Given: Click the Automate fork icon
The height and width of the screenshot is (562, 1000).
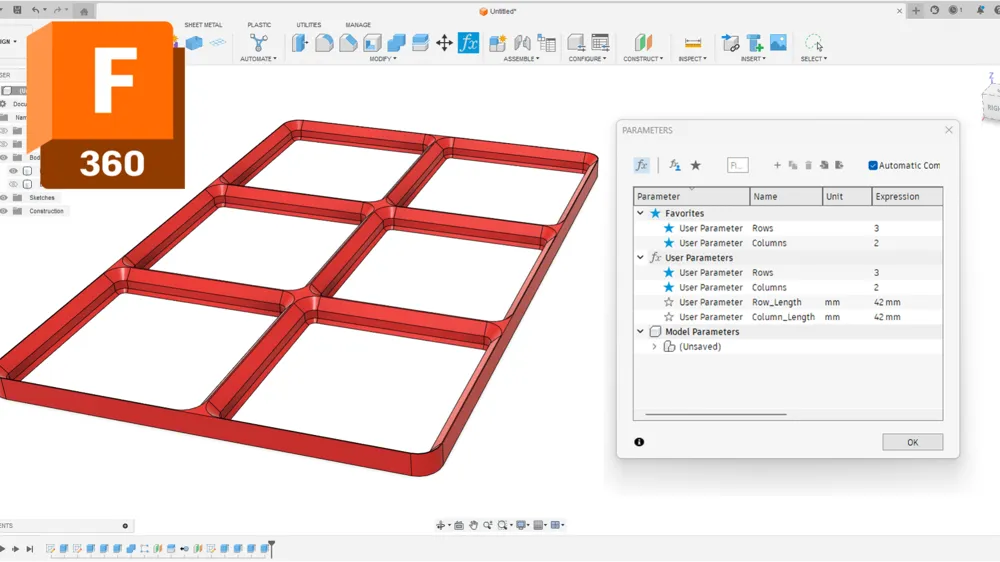Looking at the screenshot, I should tap(258, 43).
